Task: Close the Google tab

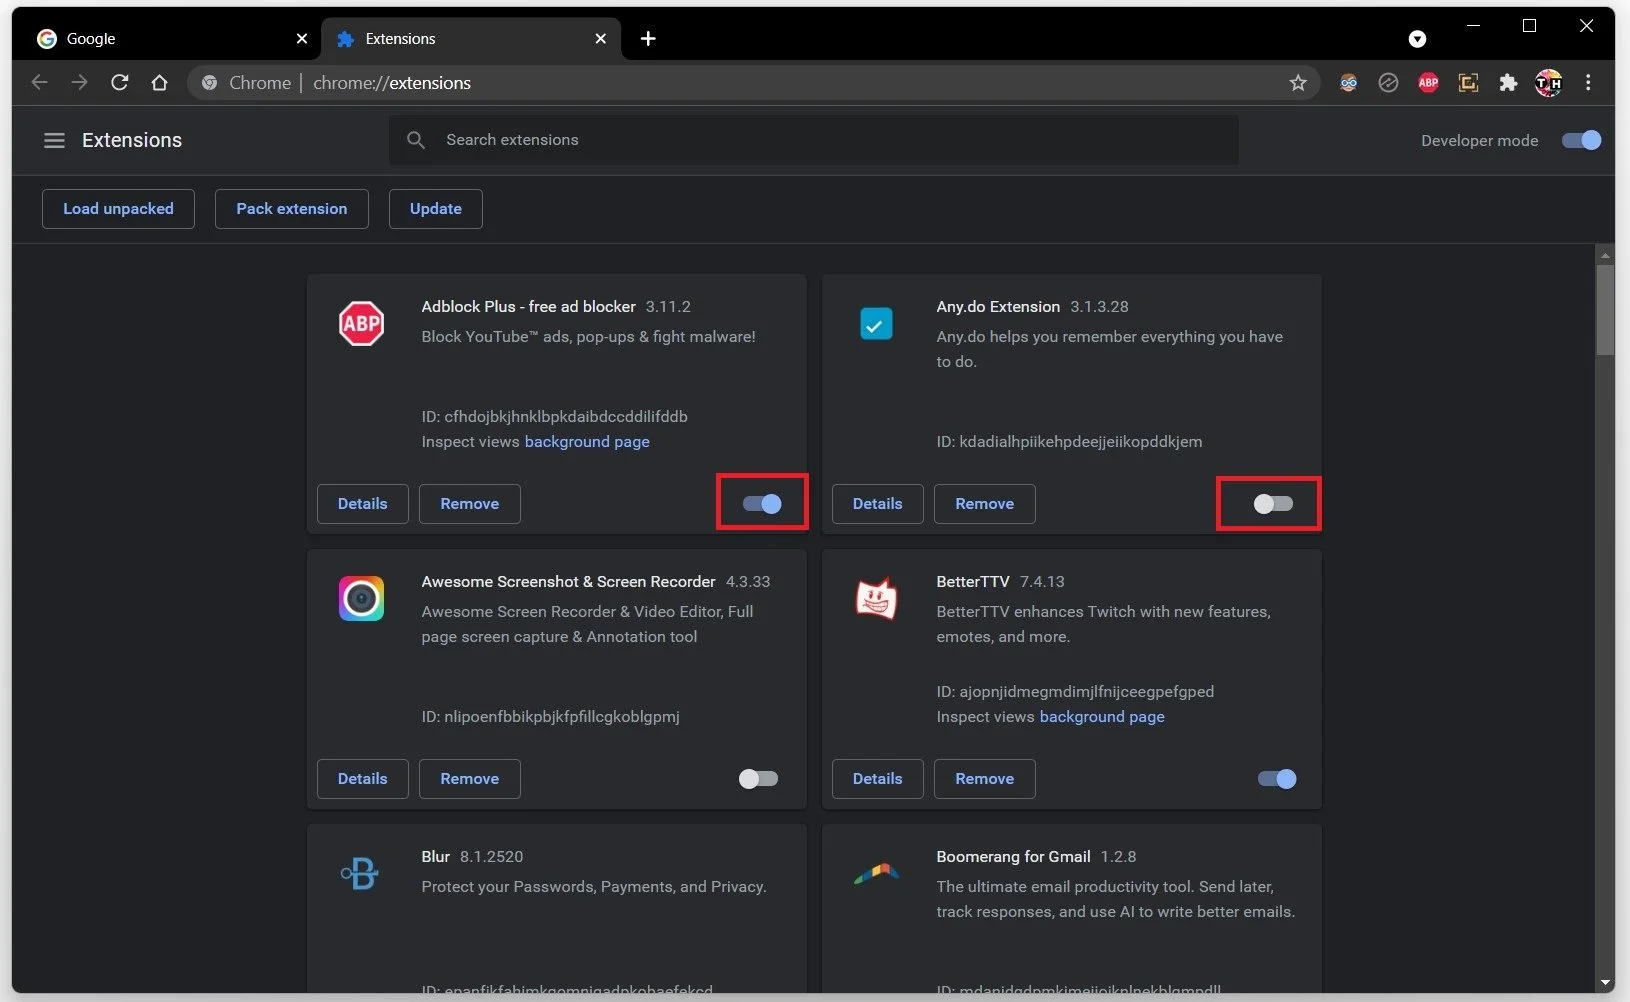Action: (x=302, y=38)
